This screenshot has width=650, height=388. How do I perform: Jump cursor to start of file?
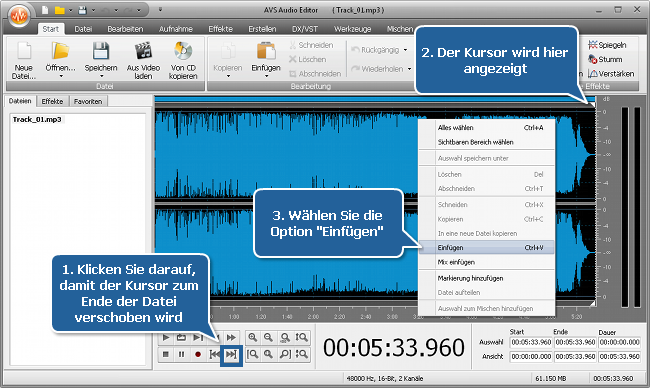(x=214, y=354)
